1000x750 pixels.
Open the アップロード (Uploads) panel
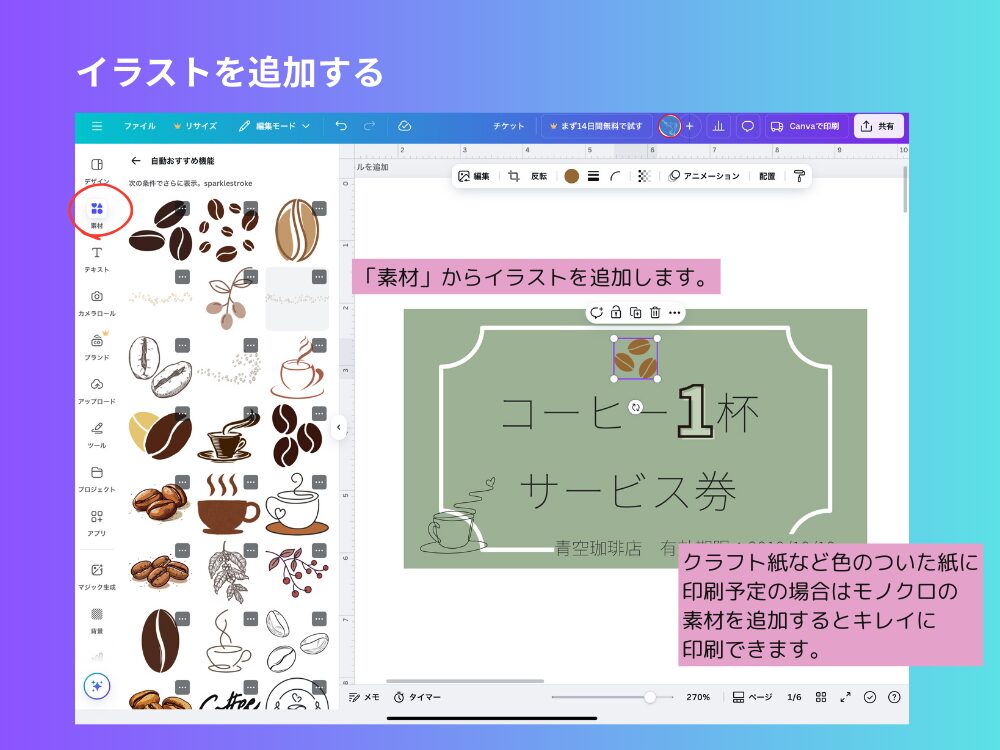[96, 387]
